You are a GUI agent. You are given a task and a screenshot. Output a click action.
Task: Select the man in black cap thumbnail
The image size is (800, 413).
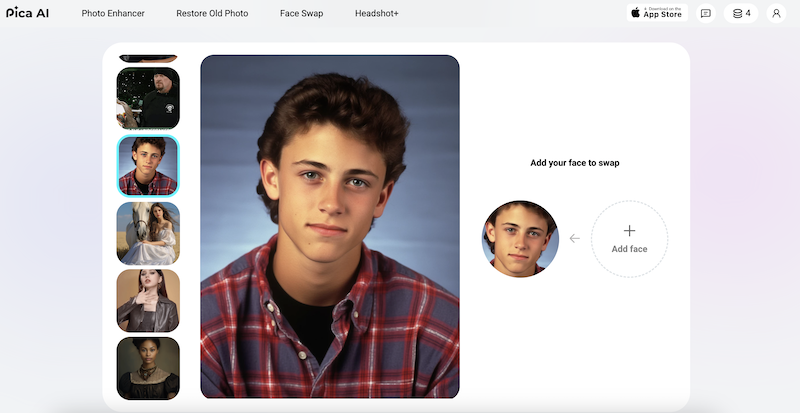pos(148,98)
